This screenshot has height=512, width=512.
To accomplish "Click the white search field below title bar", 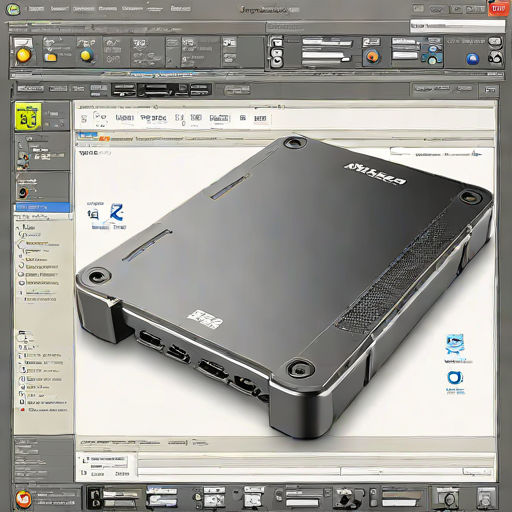I will (457, 26).
